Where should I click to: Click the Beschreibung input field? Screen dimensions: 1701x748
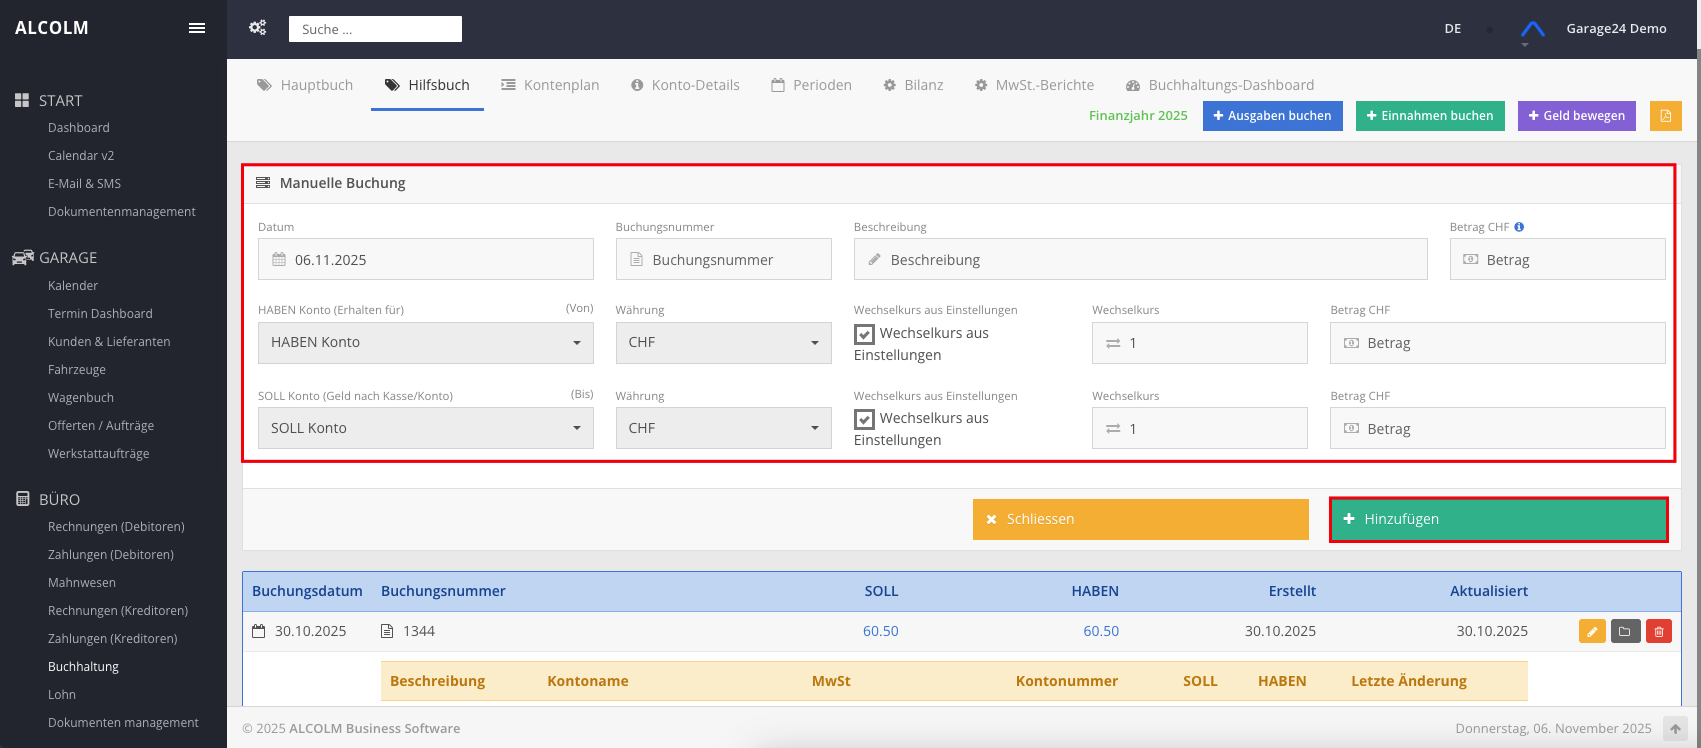click(1140, 260)
